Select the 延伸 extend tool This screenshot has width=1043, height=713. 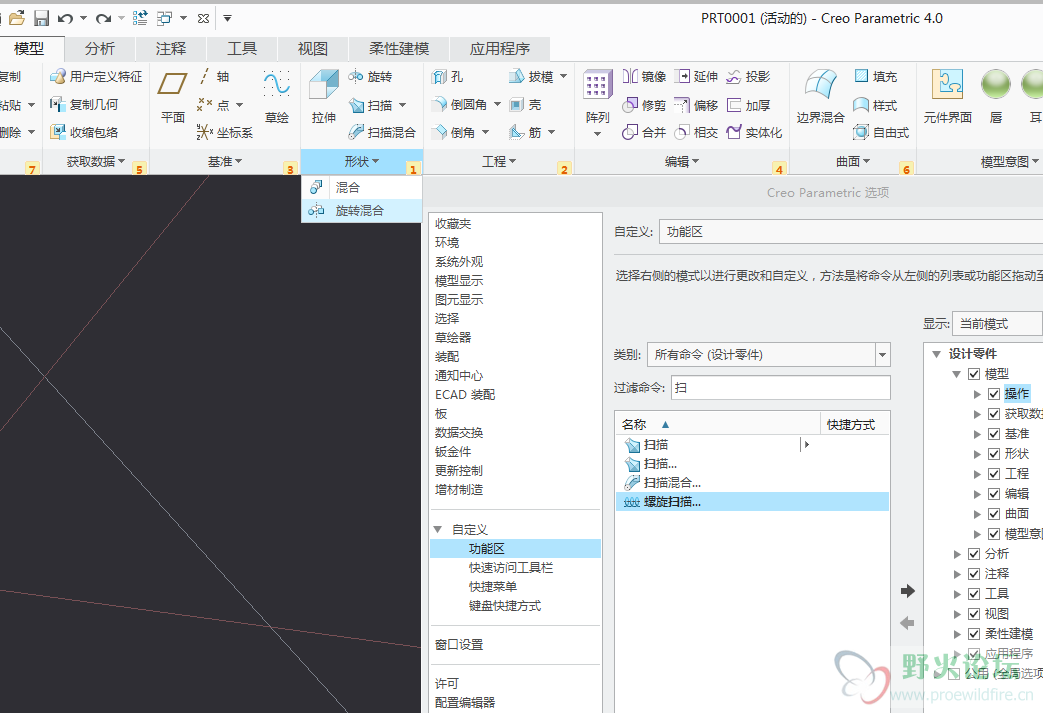click(696, 76)
